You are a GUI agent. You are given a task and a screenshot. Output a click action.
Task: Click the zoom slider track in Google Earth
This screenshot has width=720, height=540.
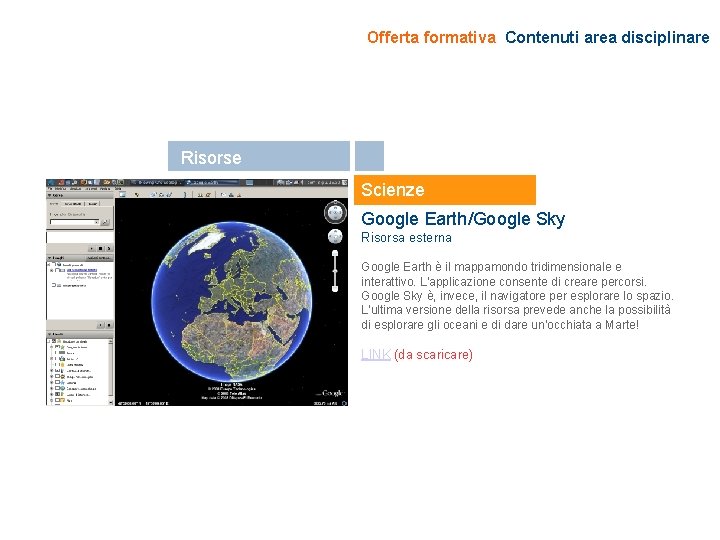click(x=335, y=271)
